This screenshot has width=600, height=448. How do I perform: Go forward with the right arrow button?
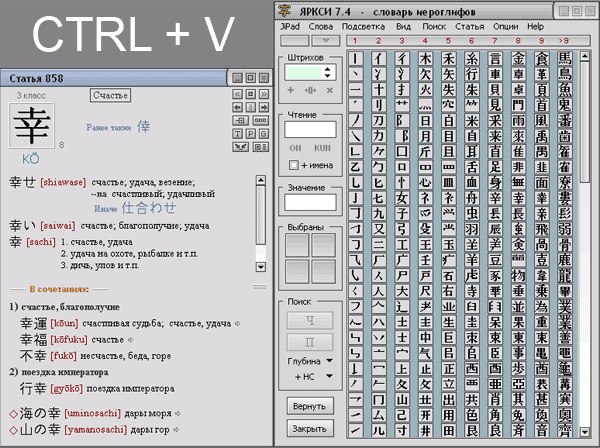[264, 107]
